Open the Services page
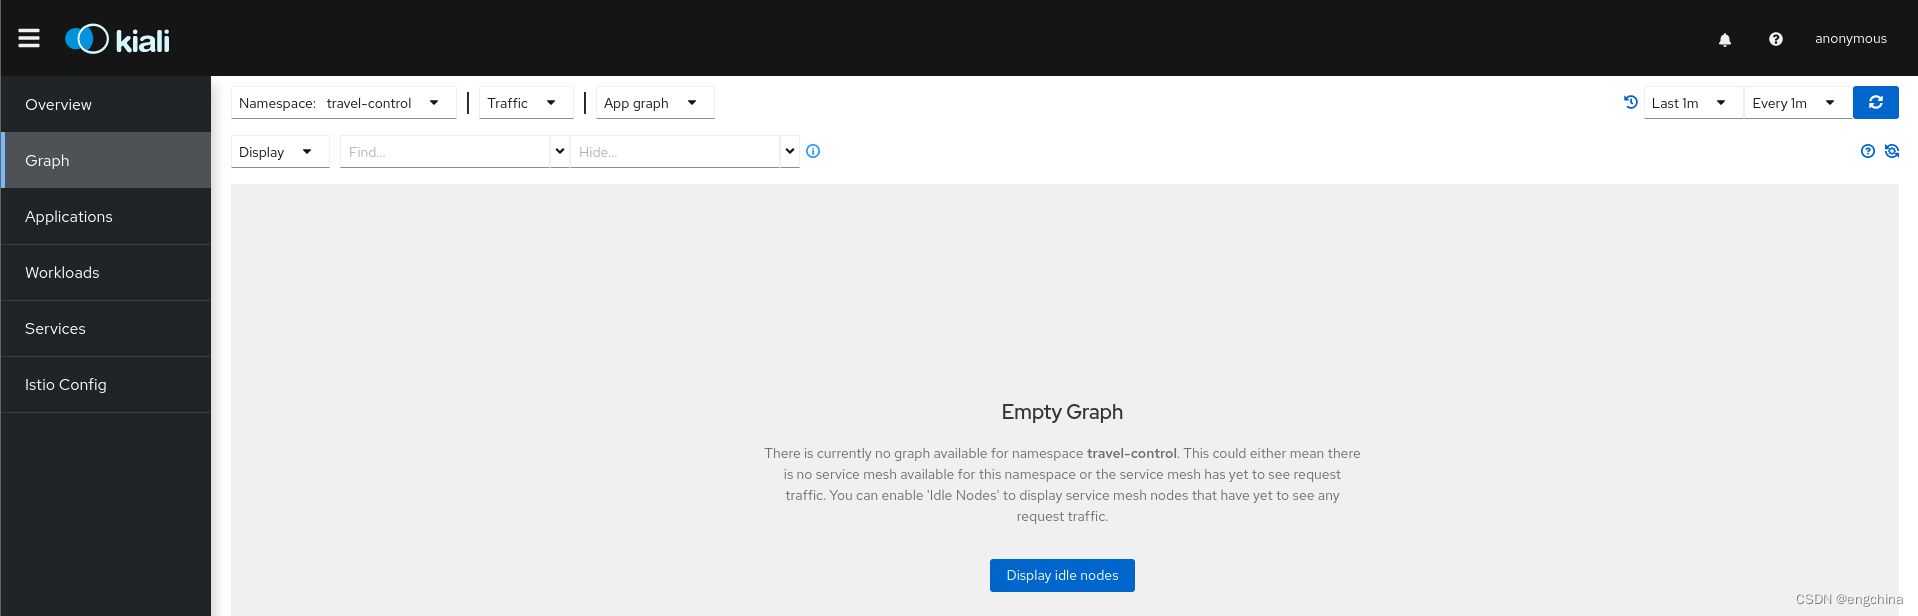1918x616 pixels. coord(106,328)
